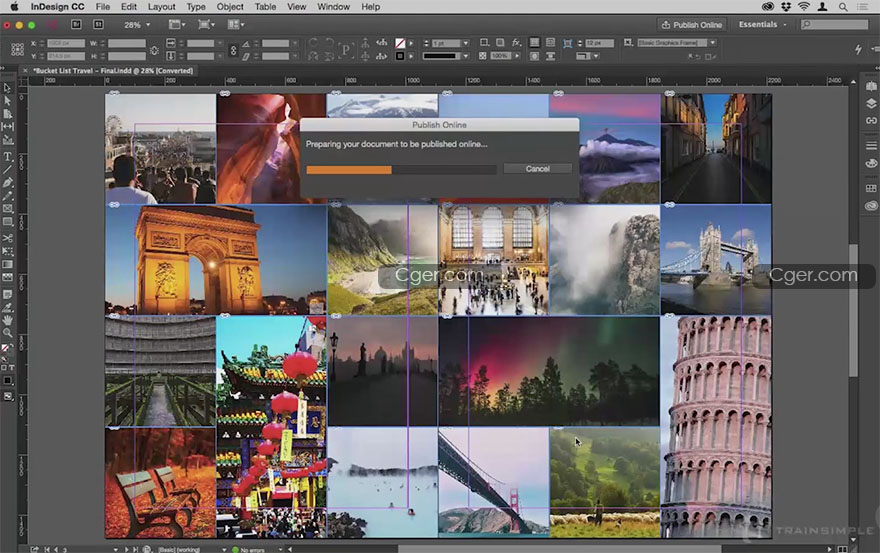Select the Free Transform tool

[7, 251]
